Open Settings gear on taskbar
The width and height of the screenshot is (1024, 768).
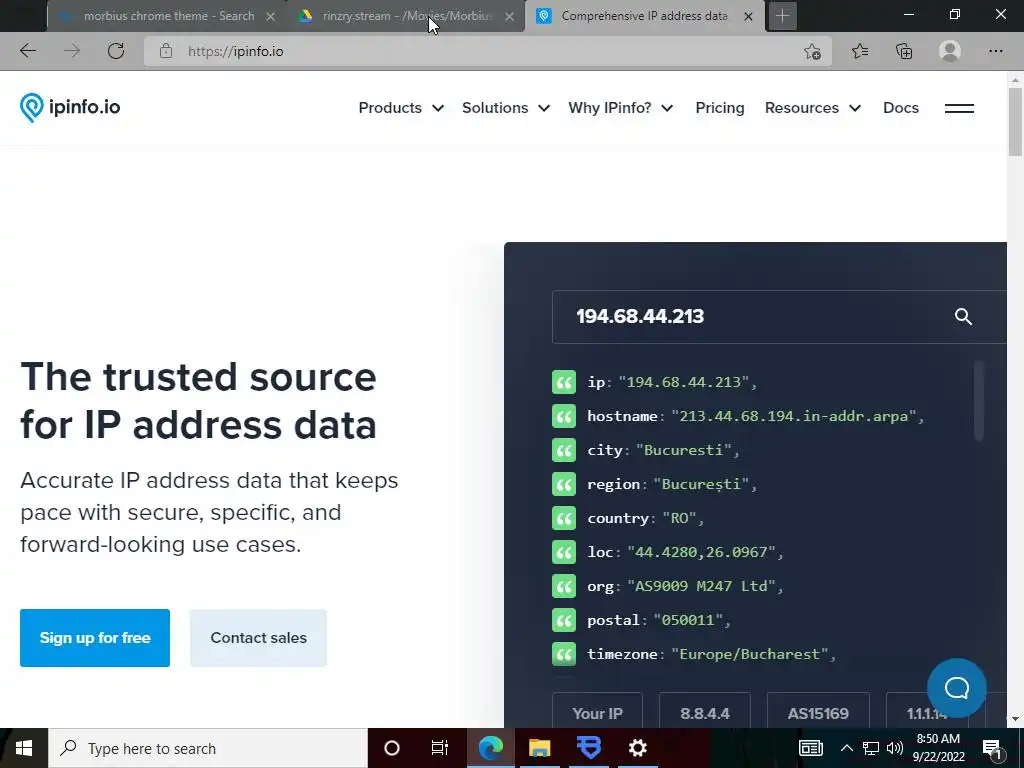pyautogui.click(x=637, y=748)
